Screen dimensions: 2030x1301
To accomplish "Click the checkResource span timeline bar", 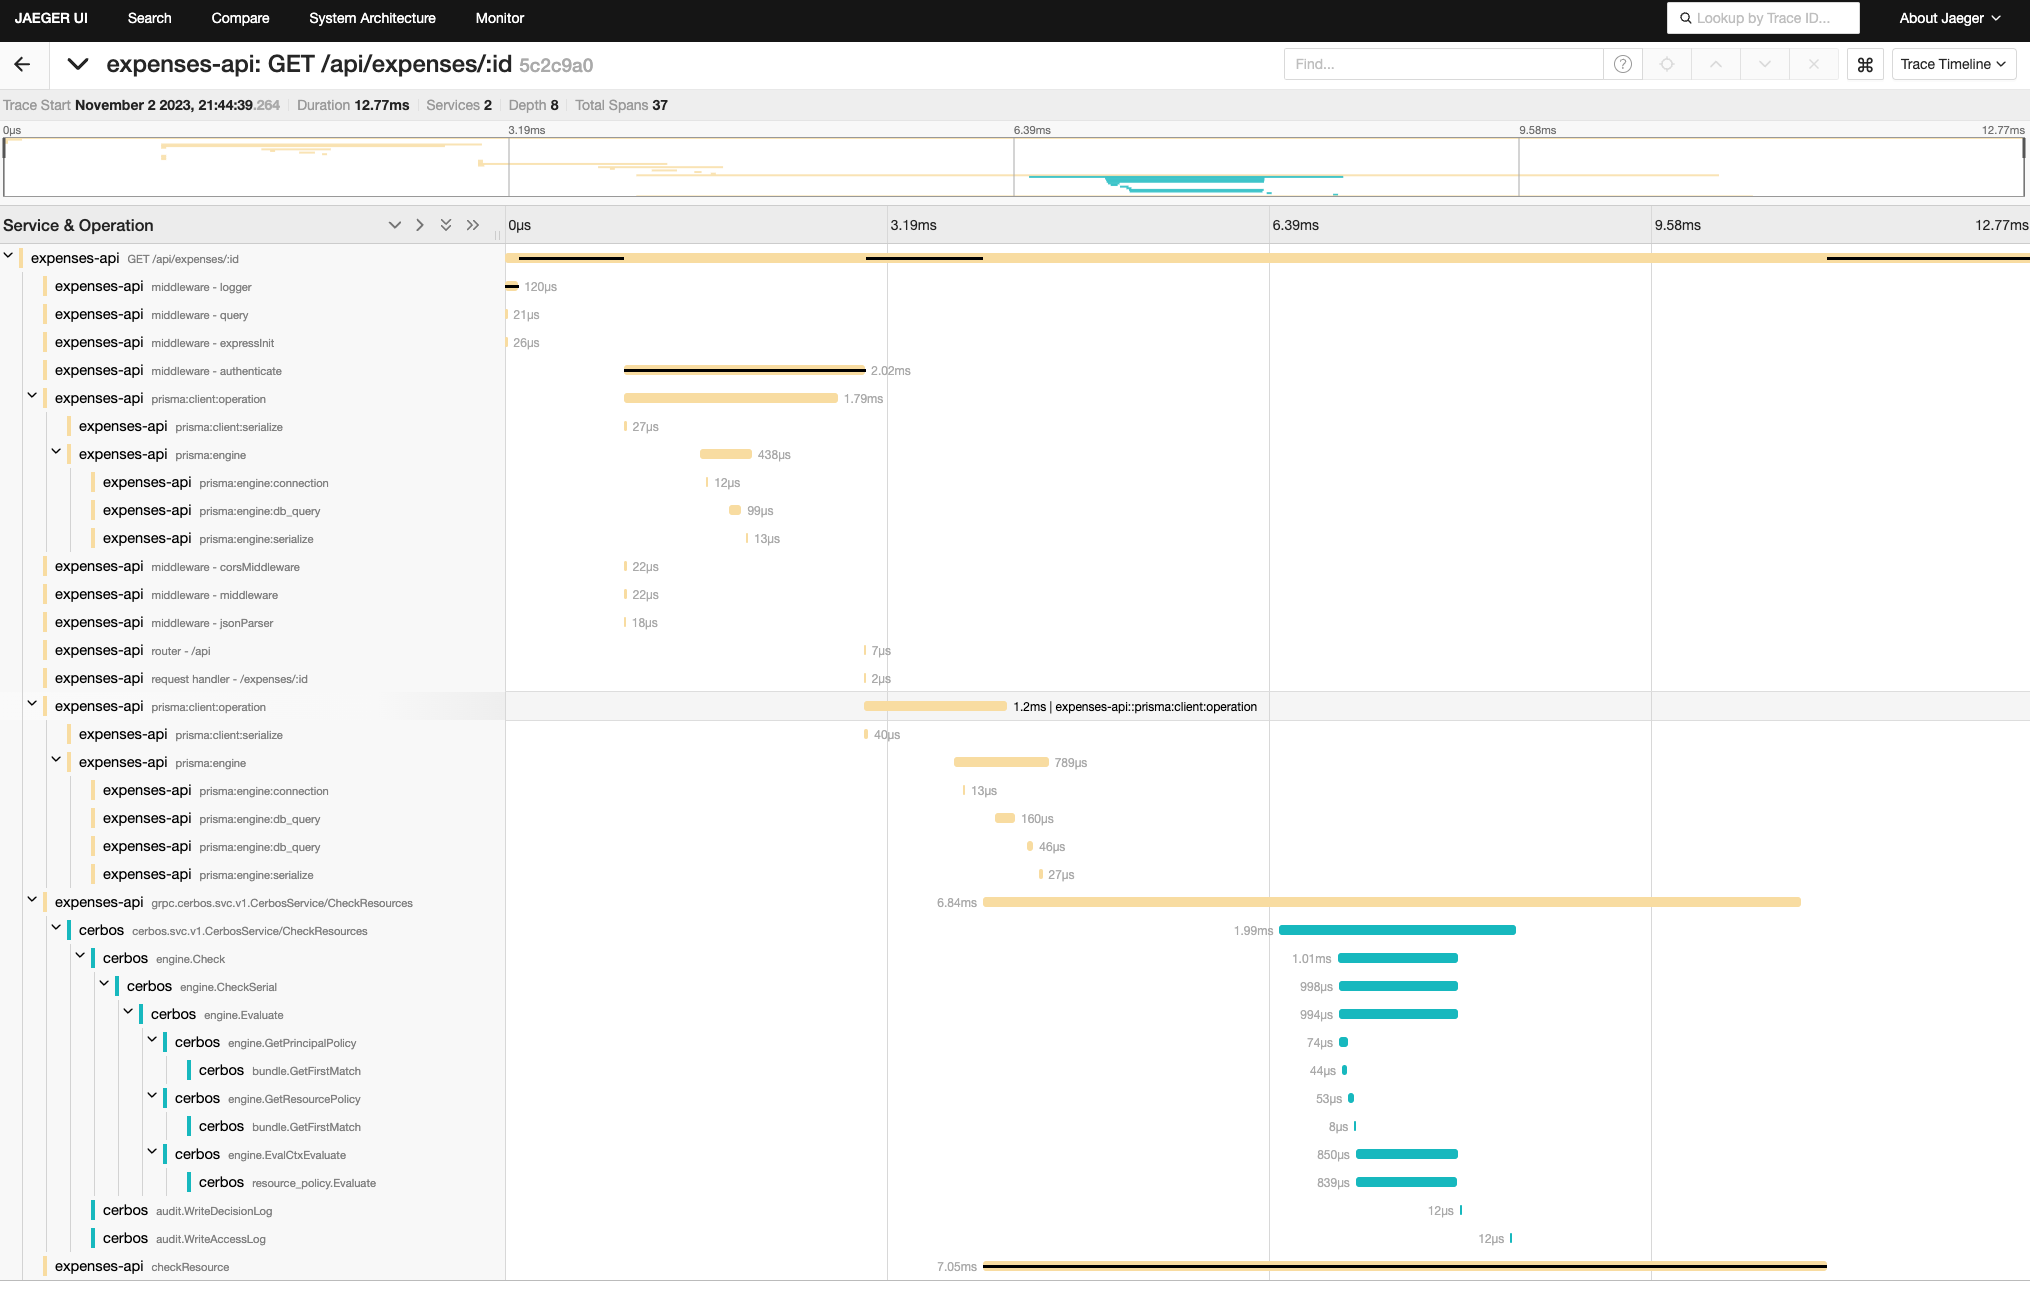I will click(x=1404, y=1266).
